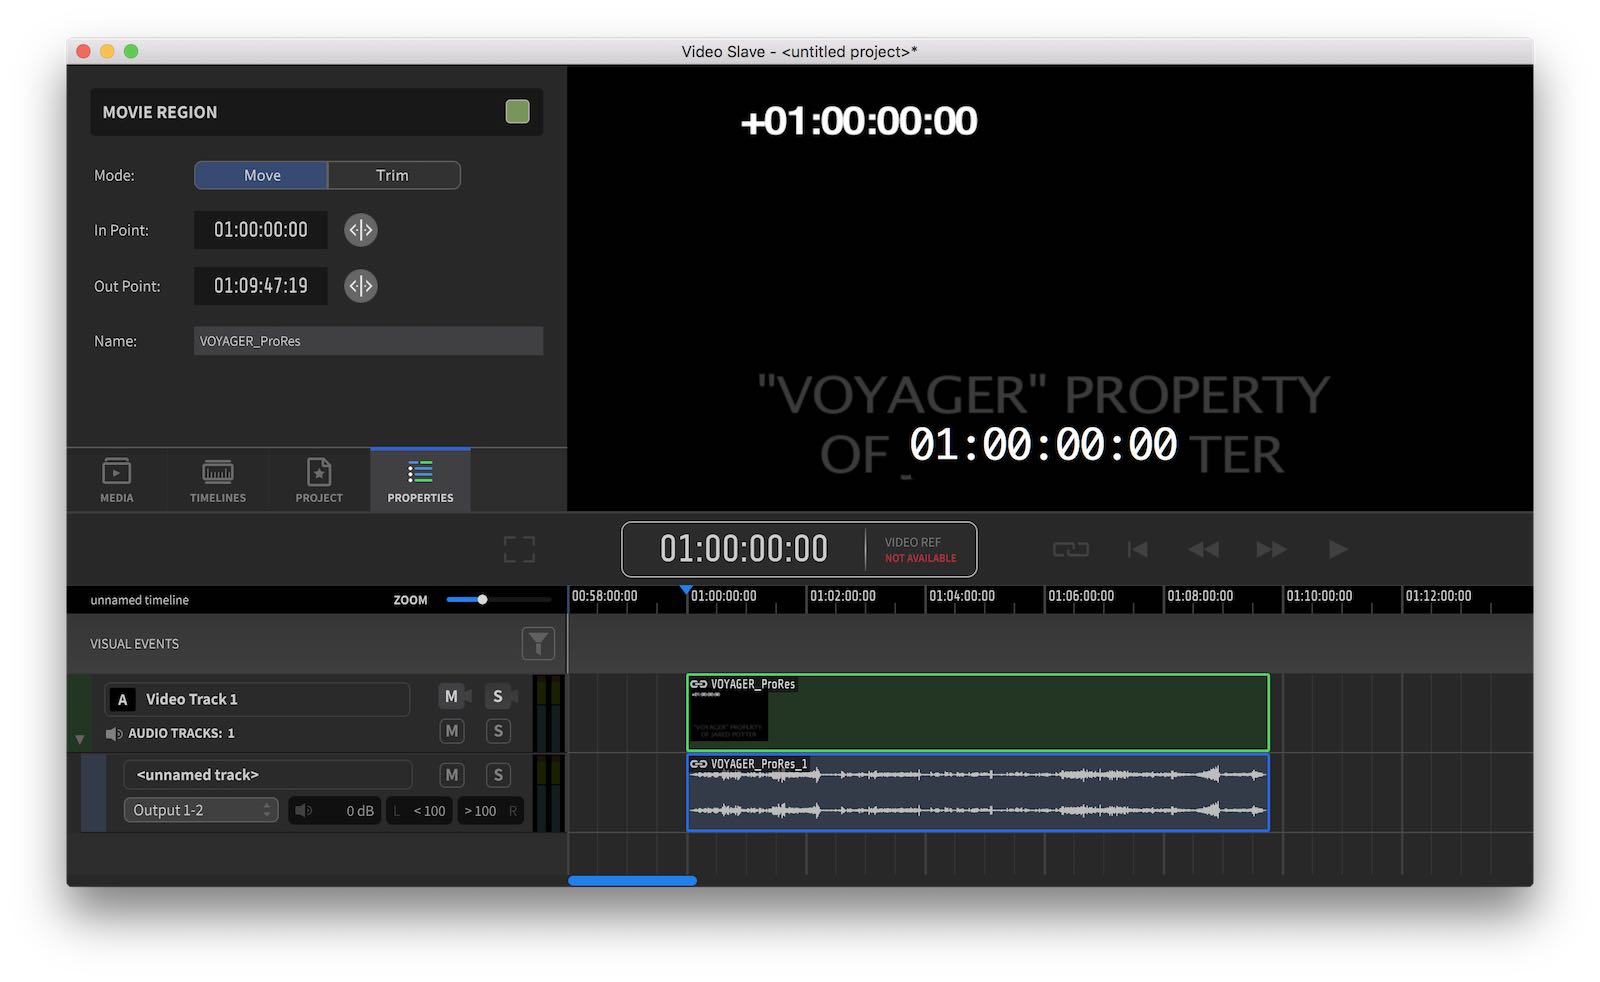This screenshot has height=982, width=1600.
Task: Click the Out Point timecode field
Action: (261, 286)
